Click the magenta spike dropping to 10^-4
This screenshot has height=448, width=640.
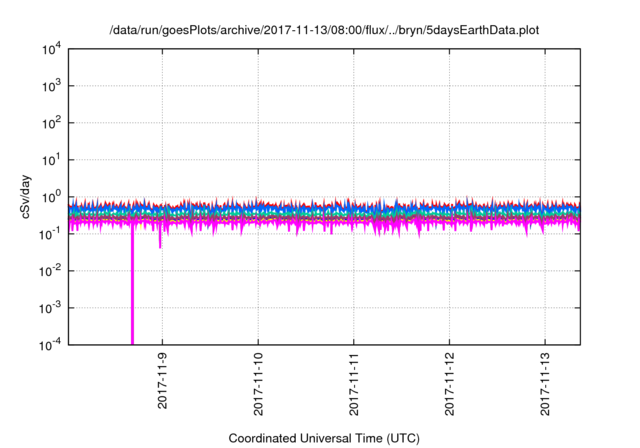click(x=132, y=286)
